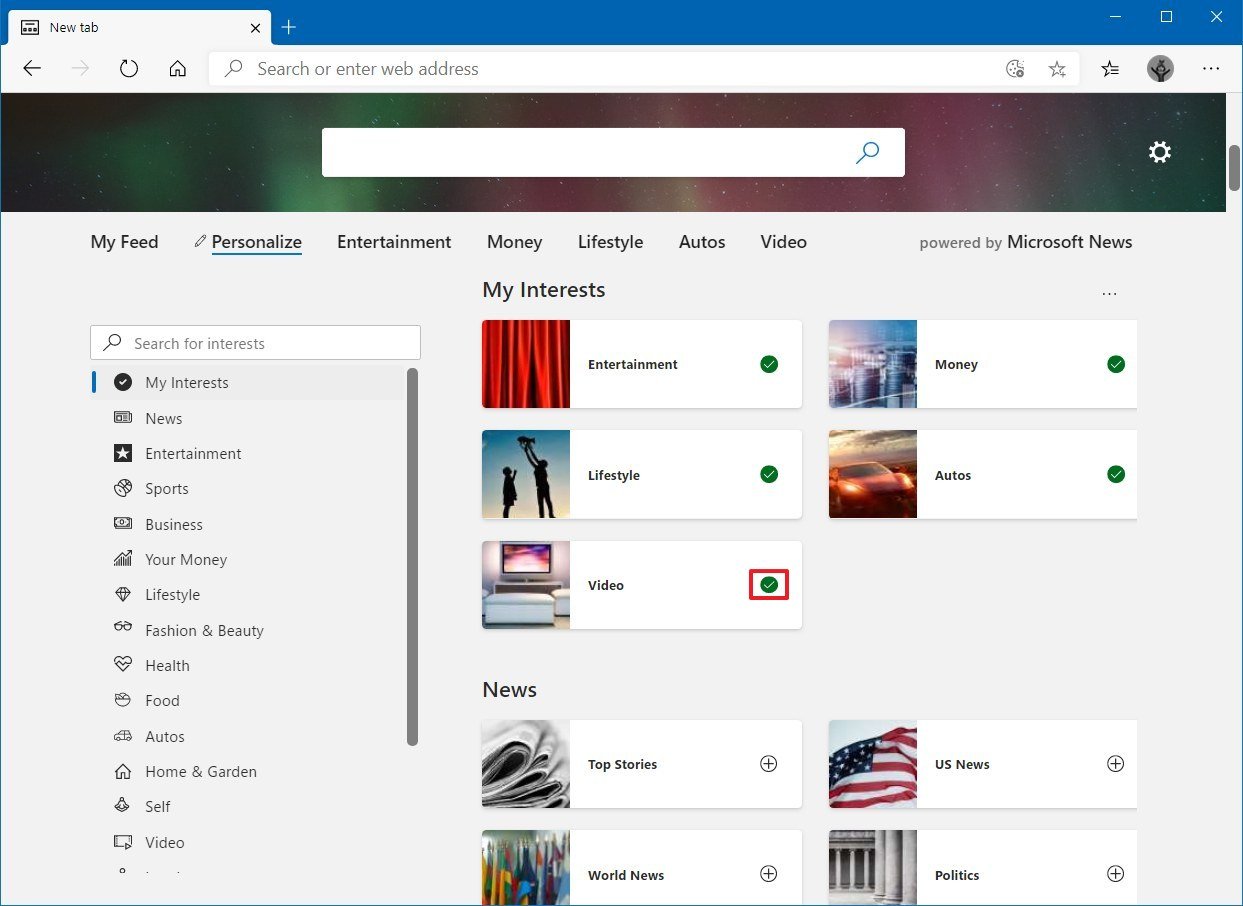Uncheck the Autos interest checkmark

point(1116,474)
